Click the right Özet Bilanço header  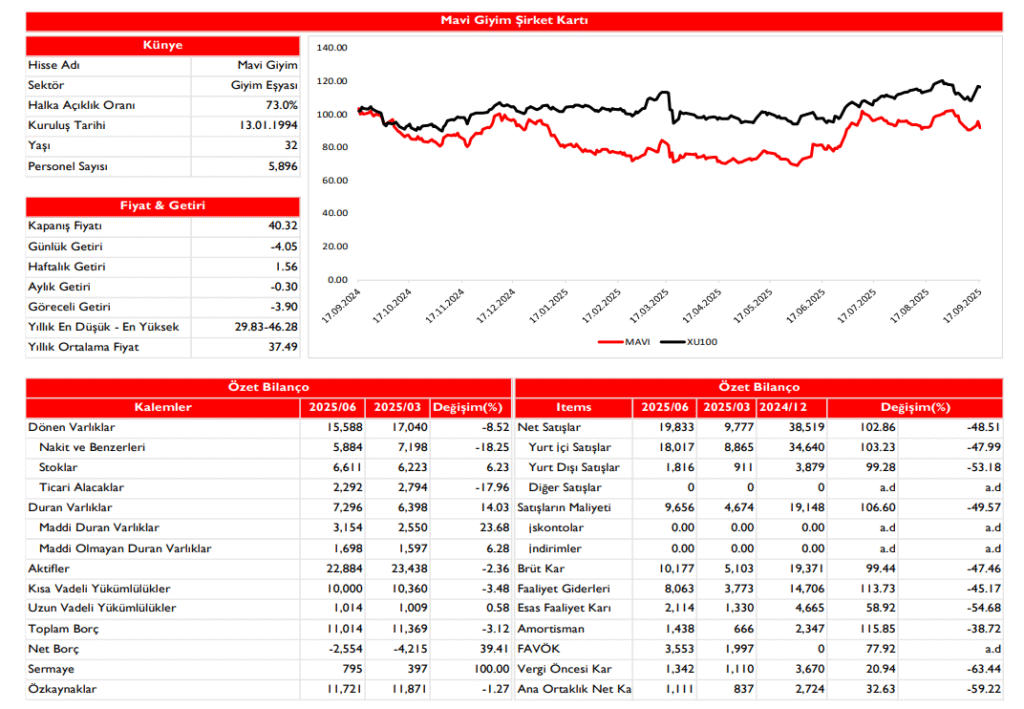[762, 387]
